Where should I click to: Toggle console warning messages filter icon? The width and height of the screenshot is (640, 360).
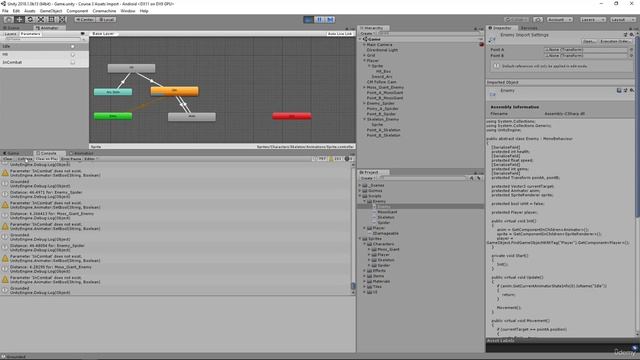[336, 159]
